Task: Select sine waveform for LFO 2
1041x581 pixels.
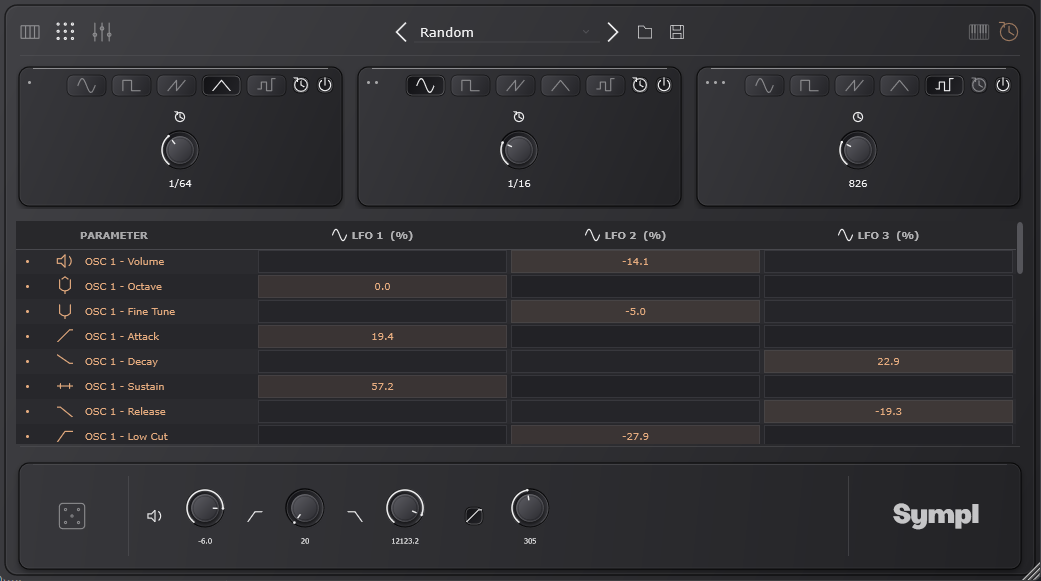Action: point(425,85)
